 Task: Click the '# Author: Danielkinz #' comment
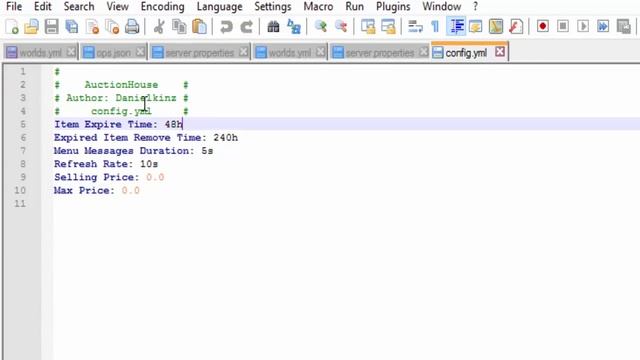coord(121,98)
